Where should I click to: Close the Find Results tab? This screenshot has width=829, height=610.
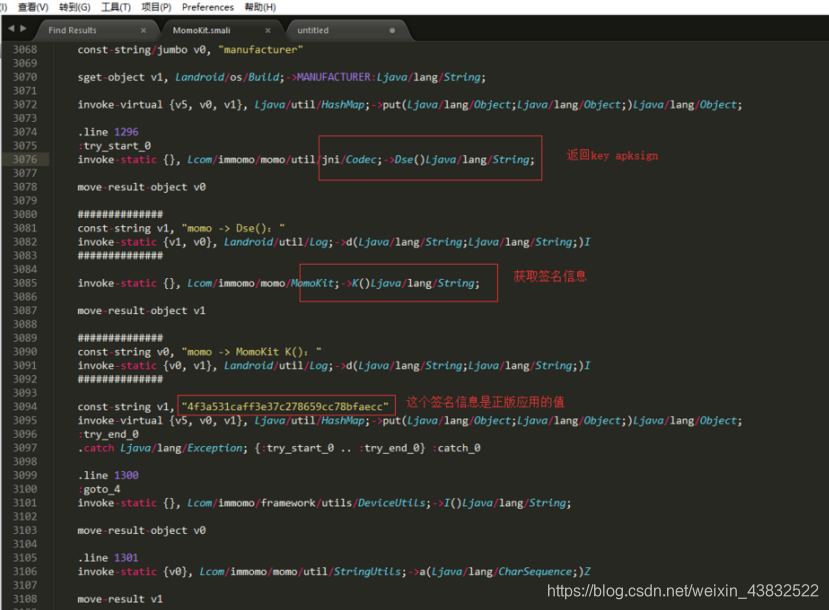pos(143,30)
